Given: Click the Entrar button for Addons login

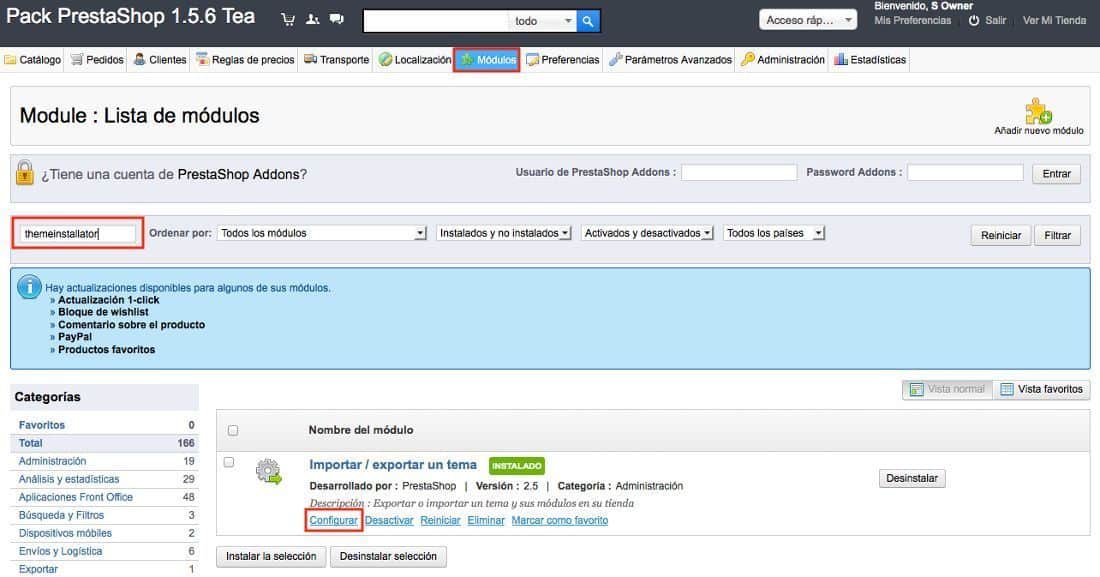Looking at the screenshot, I should pos(1057,173).
